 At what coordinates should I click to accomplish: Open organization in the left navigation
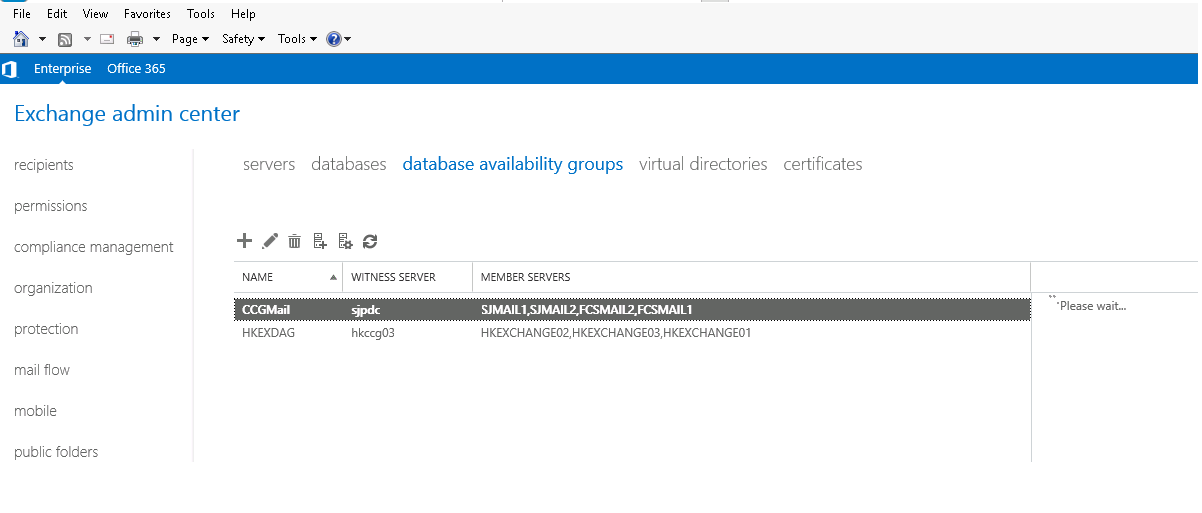click(x=53, y=288)
